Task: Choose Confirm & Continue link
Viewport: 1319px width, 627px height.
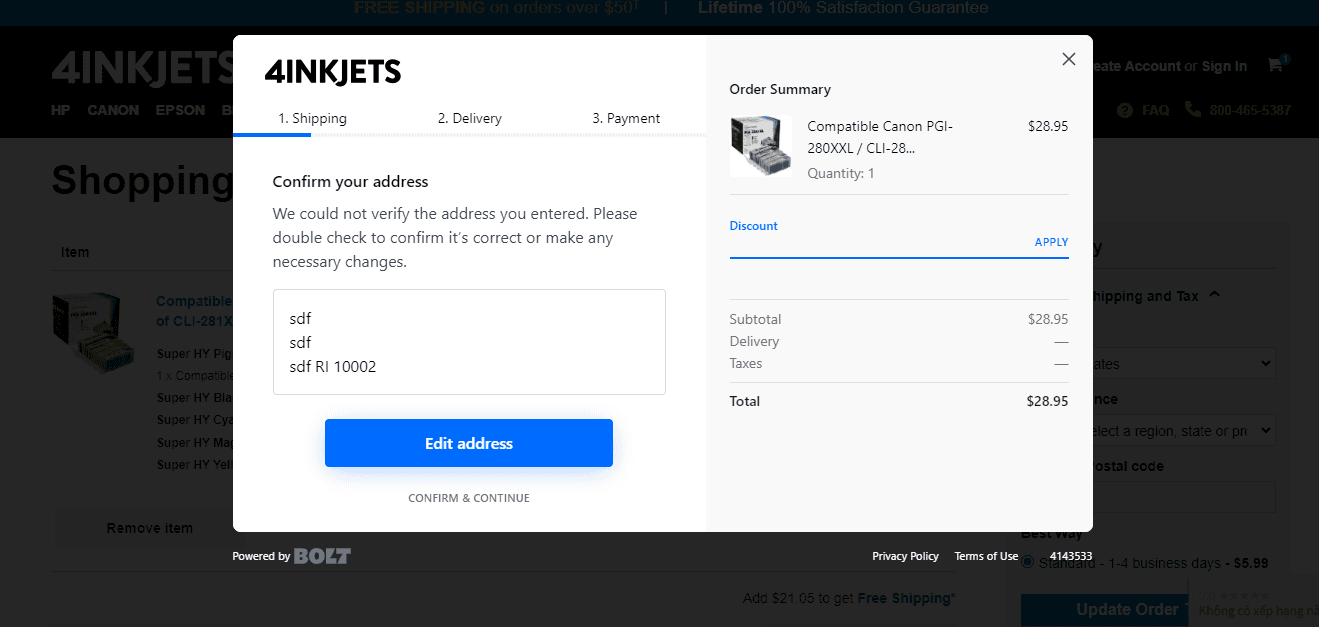Action: tap(469, 498)
